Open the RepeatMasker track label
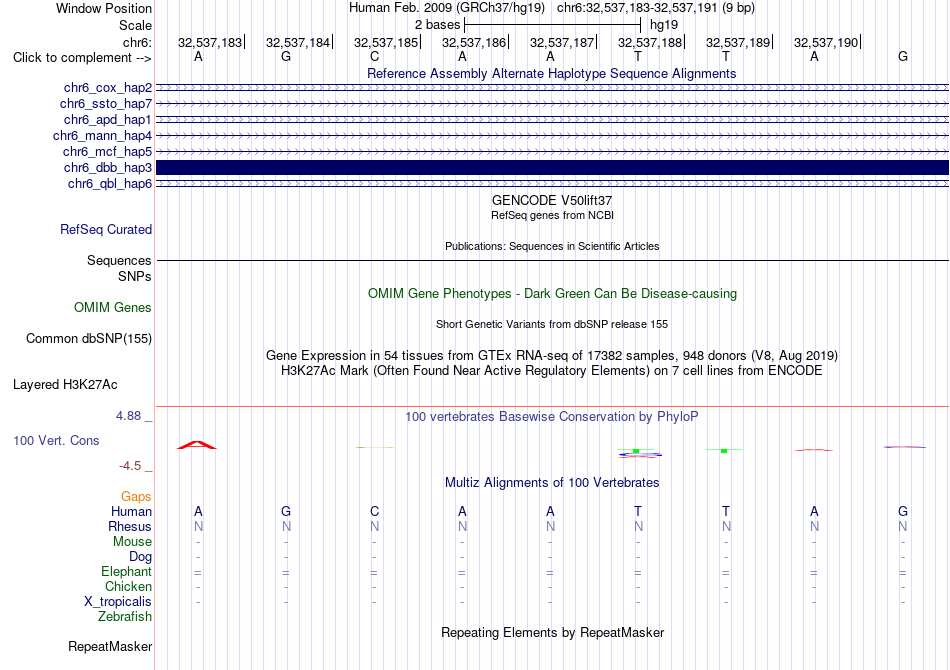This screenshot has width=950, height=670. [110, 647]
